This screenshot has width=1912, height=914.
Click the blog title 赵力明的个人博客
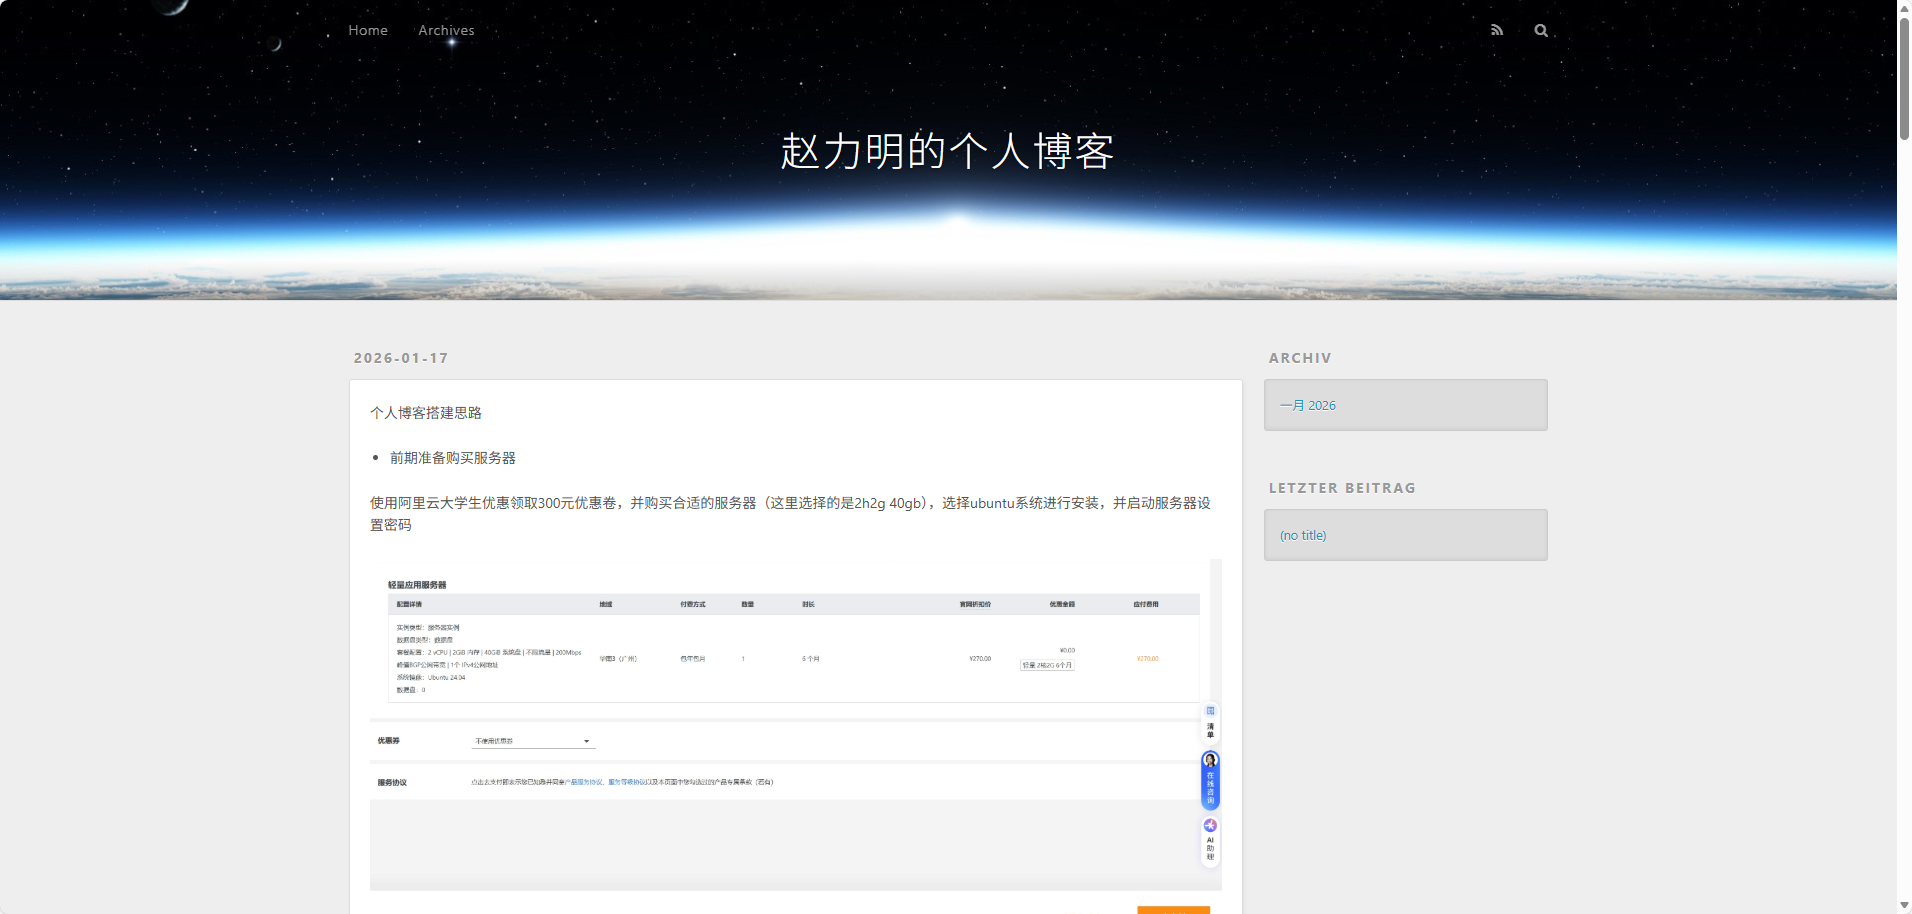point(946,152)
